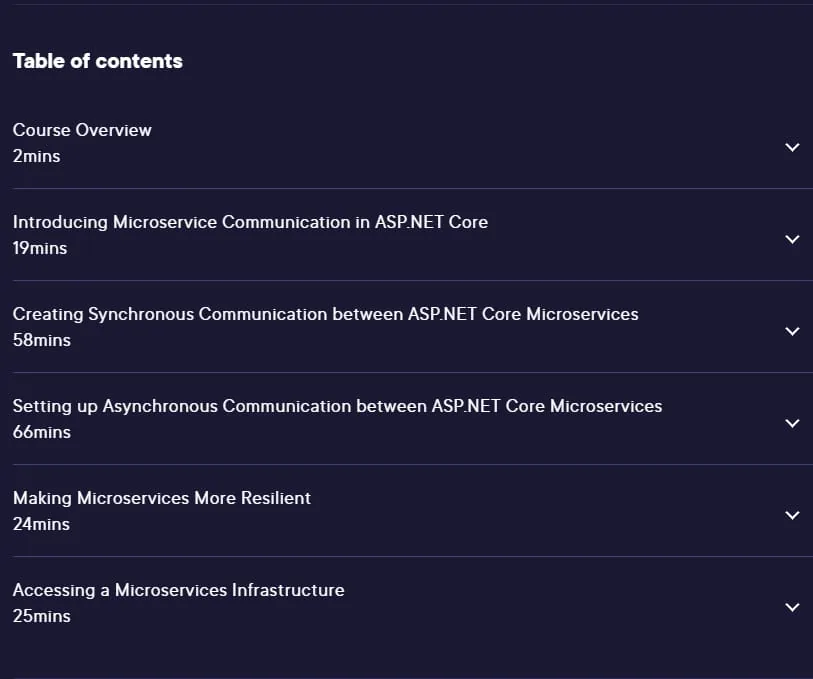Expand chevron for Setting up Asynchronous Communication
Viewport: 813px width, 679px height.
pos(792,423)
